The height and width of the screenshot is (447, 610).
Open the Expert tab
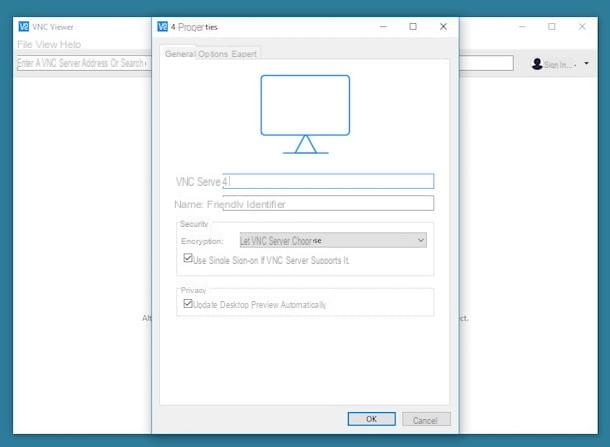pyautogui.click(x=244, y=54)
